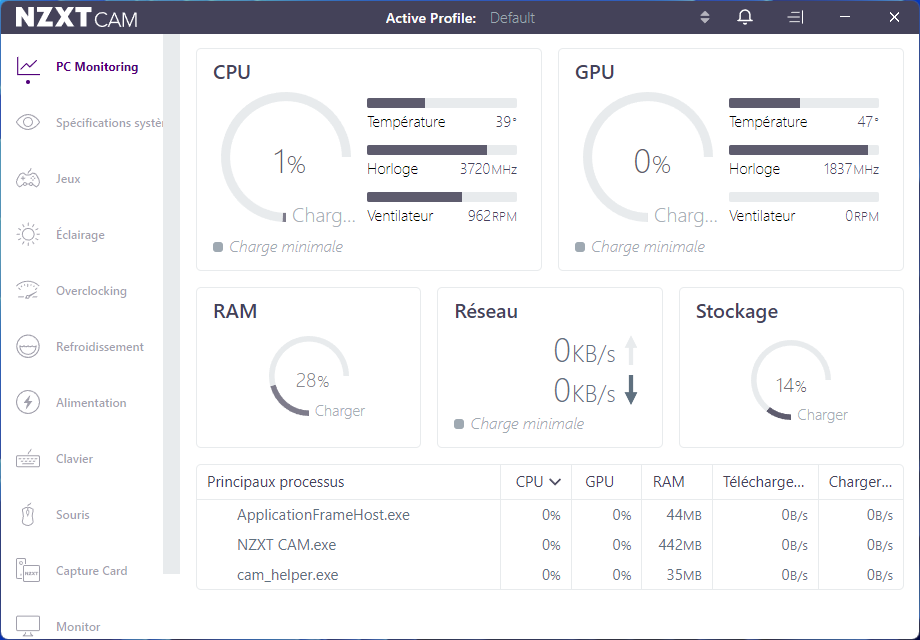
Task: Click the Refroidissement cooling icon
Action: (28, 347)
